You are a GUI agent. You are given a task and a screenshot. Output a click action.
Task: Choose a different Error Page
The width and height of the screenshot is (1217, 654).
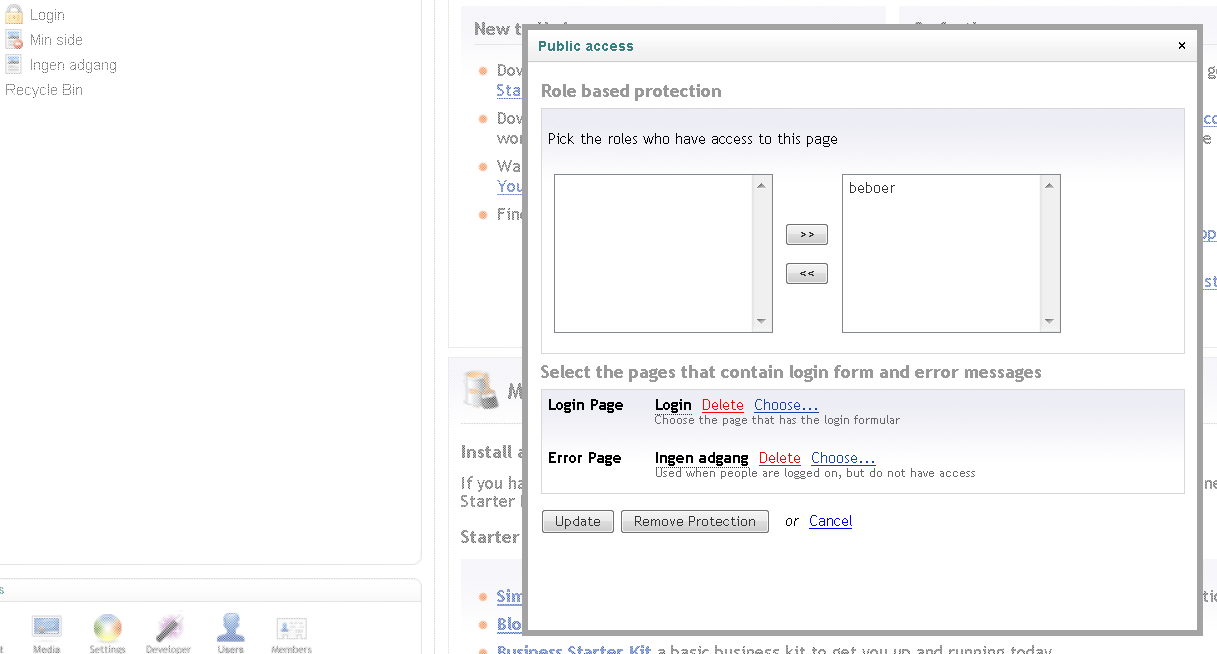(x=843, y=458)
